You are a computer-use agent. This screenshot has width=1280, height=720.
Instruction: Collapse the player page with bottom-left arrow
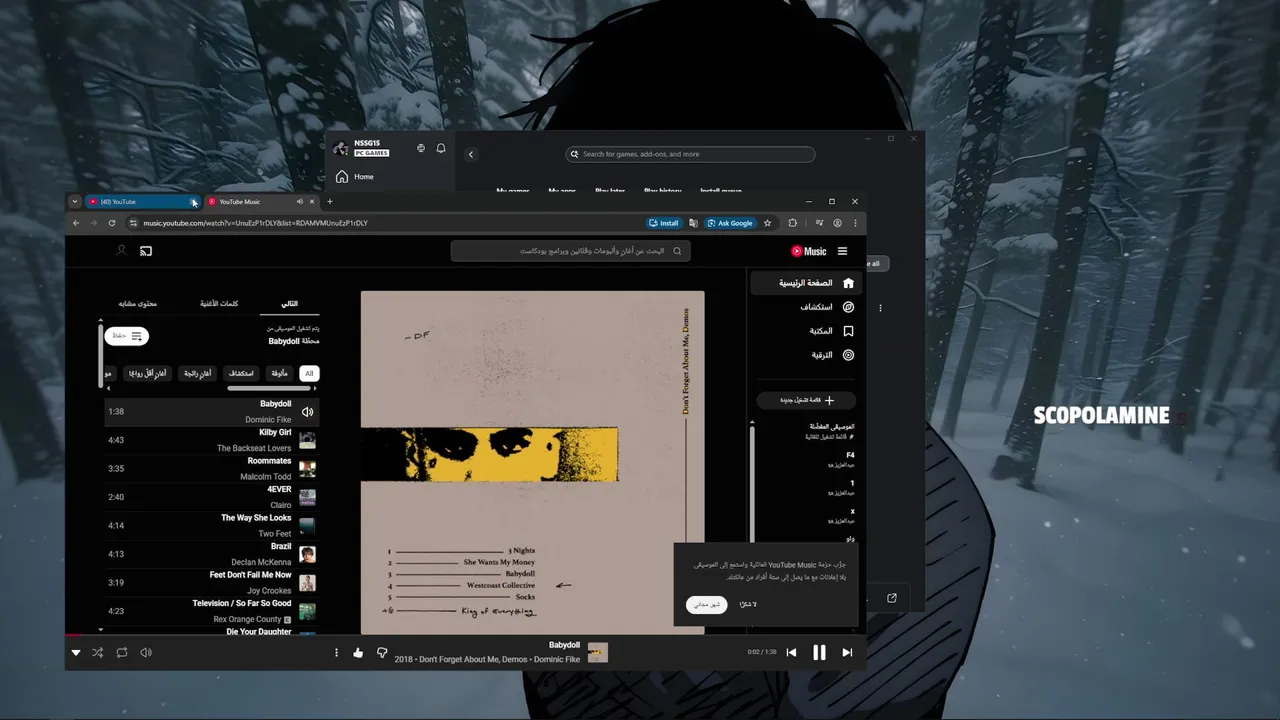coord(75,652)
